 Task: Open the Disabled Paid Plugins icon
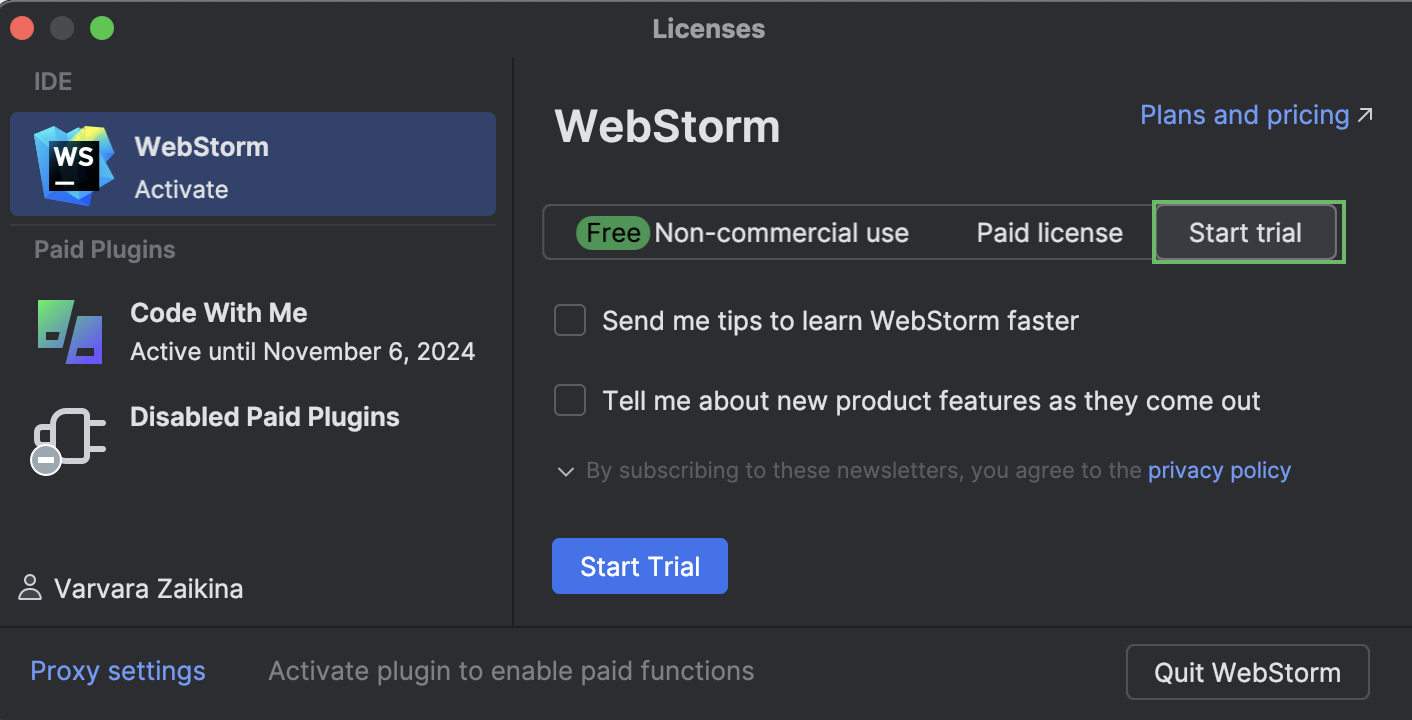69,437
